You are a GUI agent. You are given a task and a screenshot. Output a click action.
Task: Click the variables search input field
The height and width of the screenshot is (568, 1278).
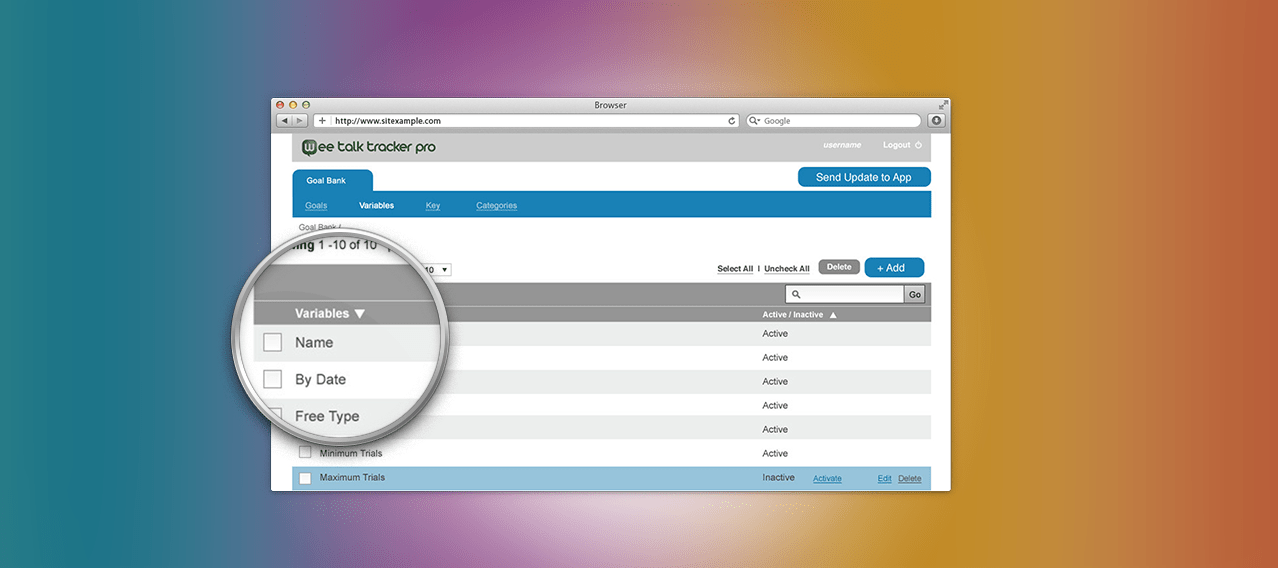(845, 295)
